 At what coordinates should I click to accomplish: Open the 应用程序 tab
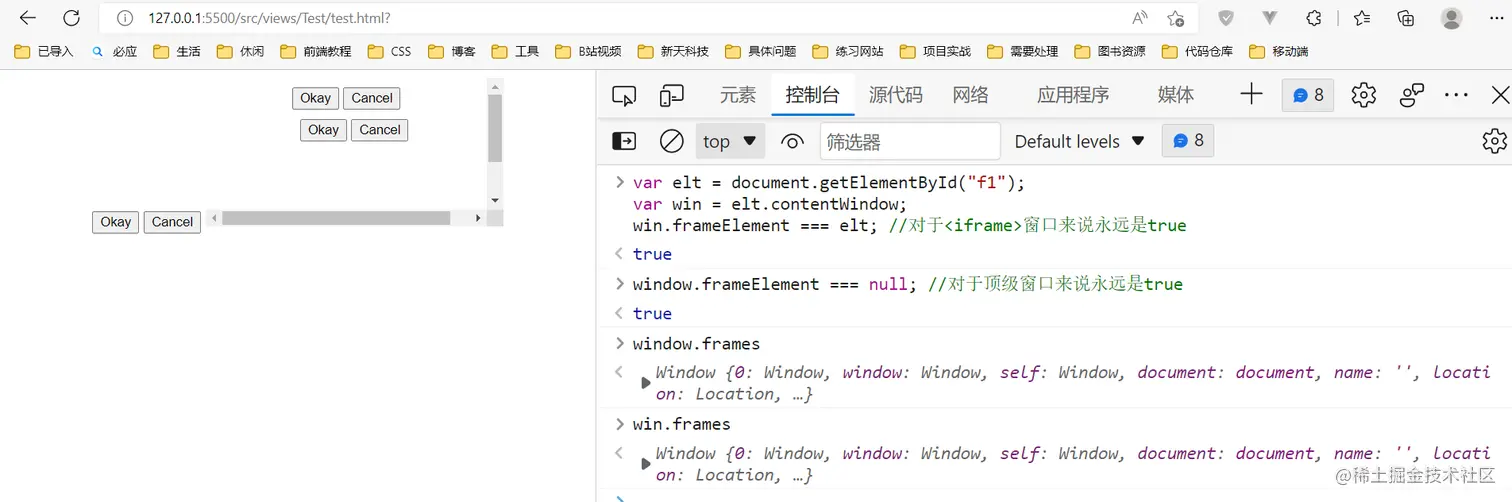[1073, 95]
